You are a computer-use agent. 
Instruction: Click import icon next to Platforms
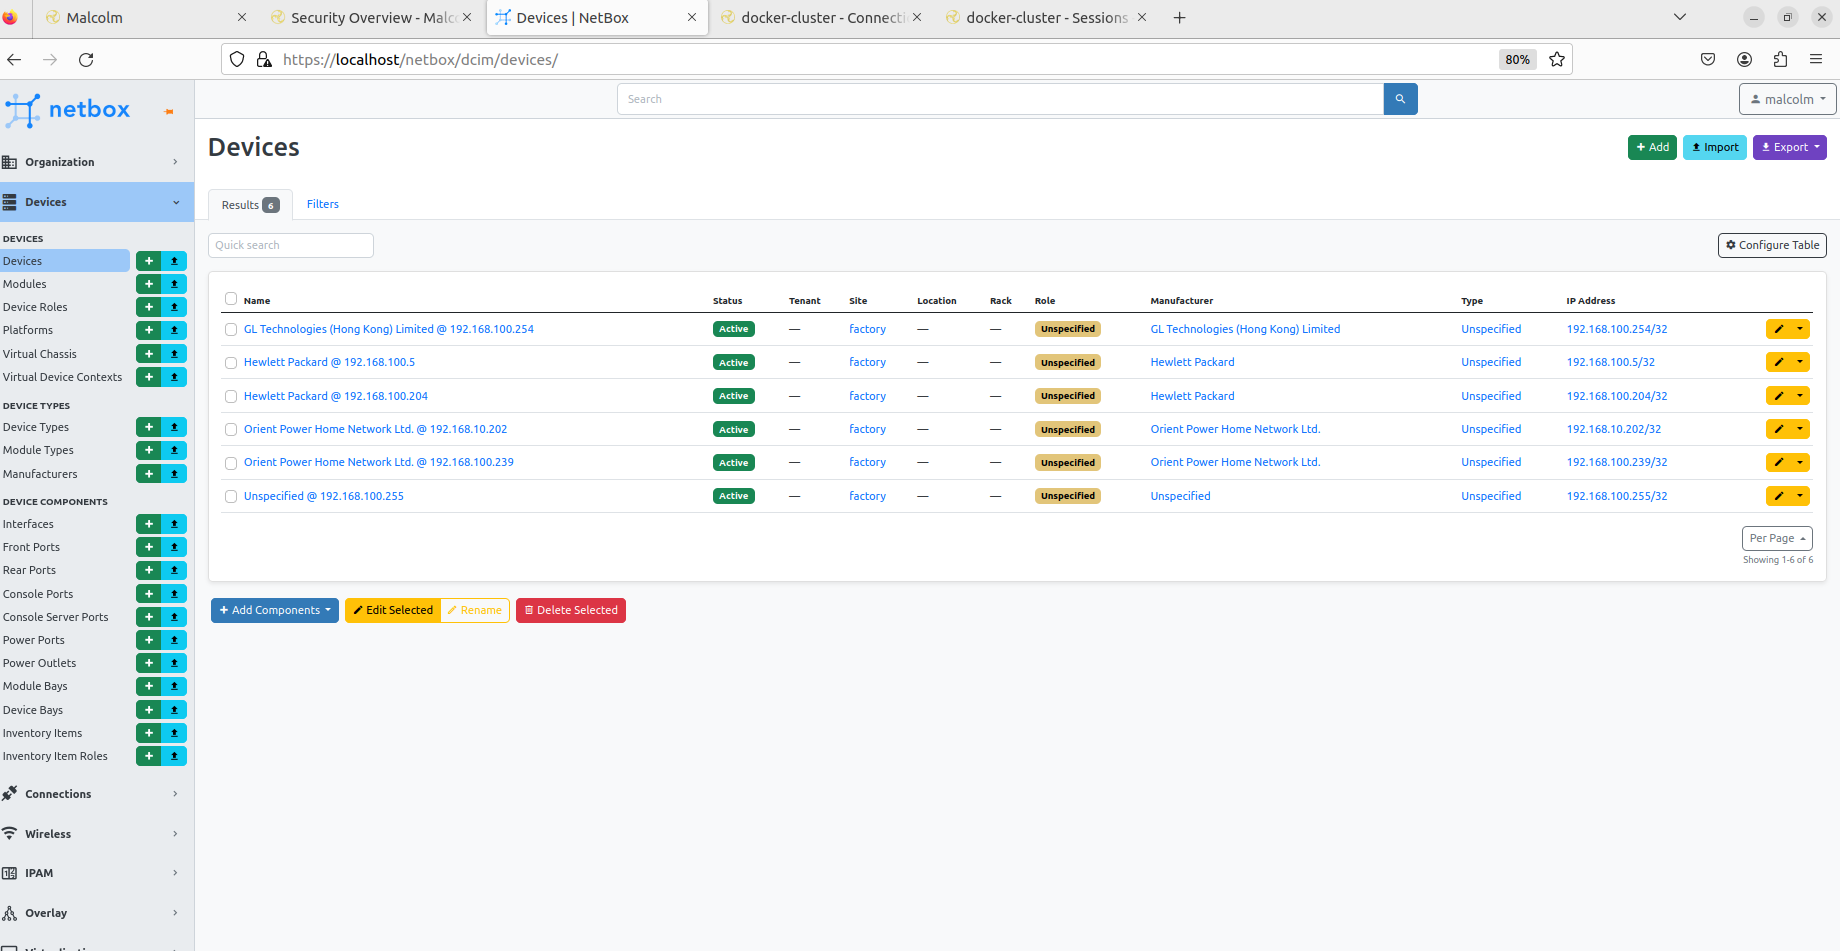tap(174, 330)
